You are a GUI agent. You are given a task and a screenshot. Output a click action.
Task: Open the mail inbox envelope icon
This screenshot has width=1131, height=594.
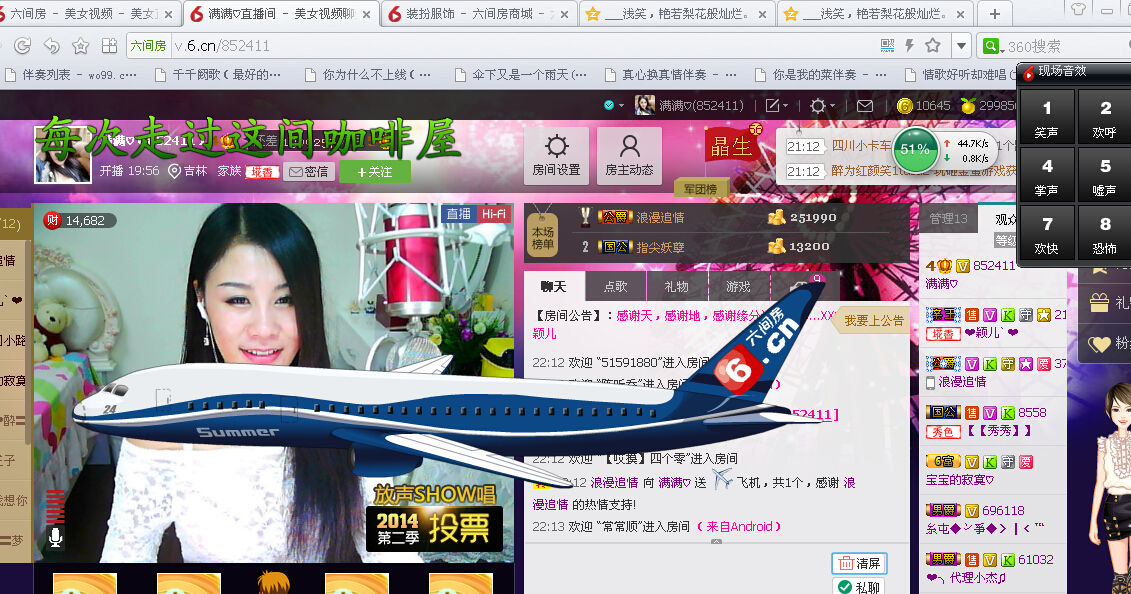coord(864,106)
